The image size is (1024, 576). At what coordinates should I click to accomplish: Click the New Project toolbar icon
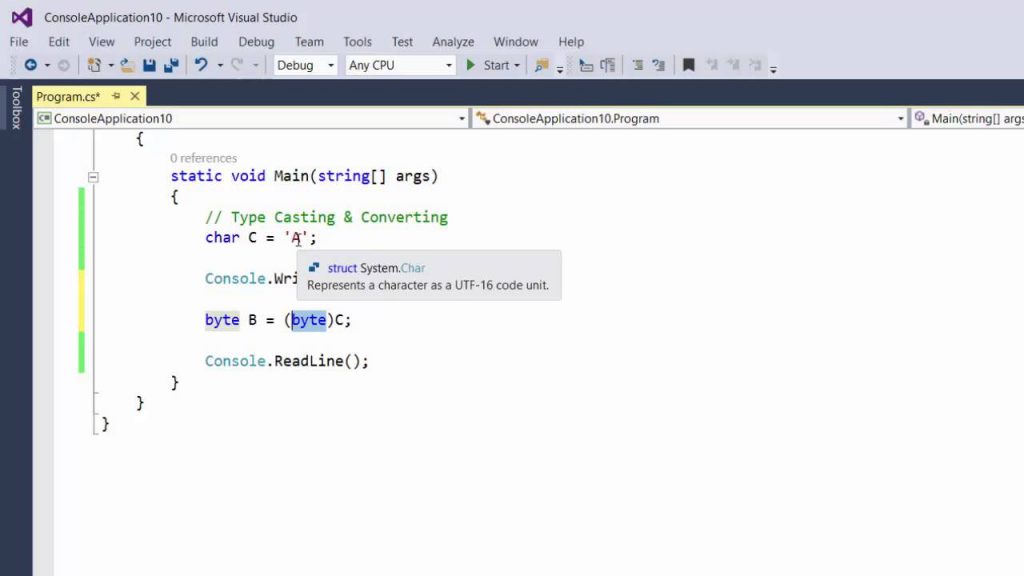click(x=94, y=65)
